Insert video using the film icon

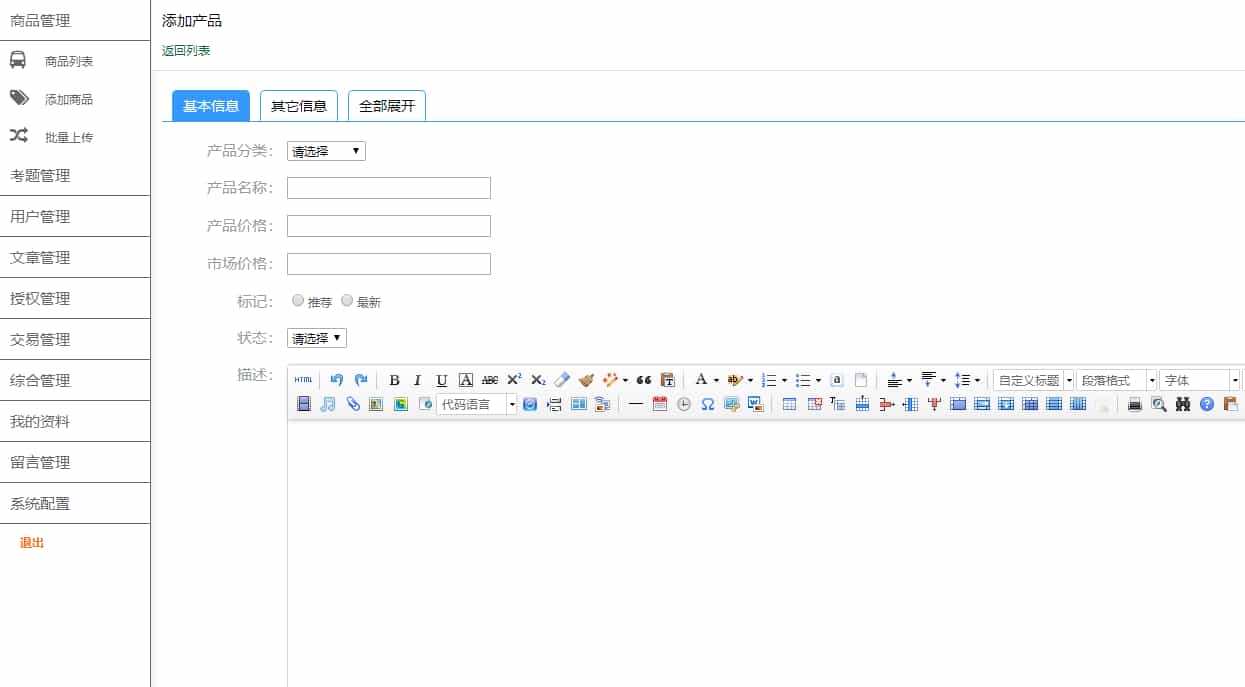tap(304, 404)
